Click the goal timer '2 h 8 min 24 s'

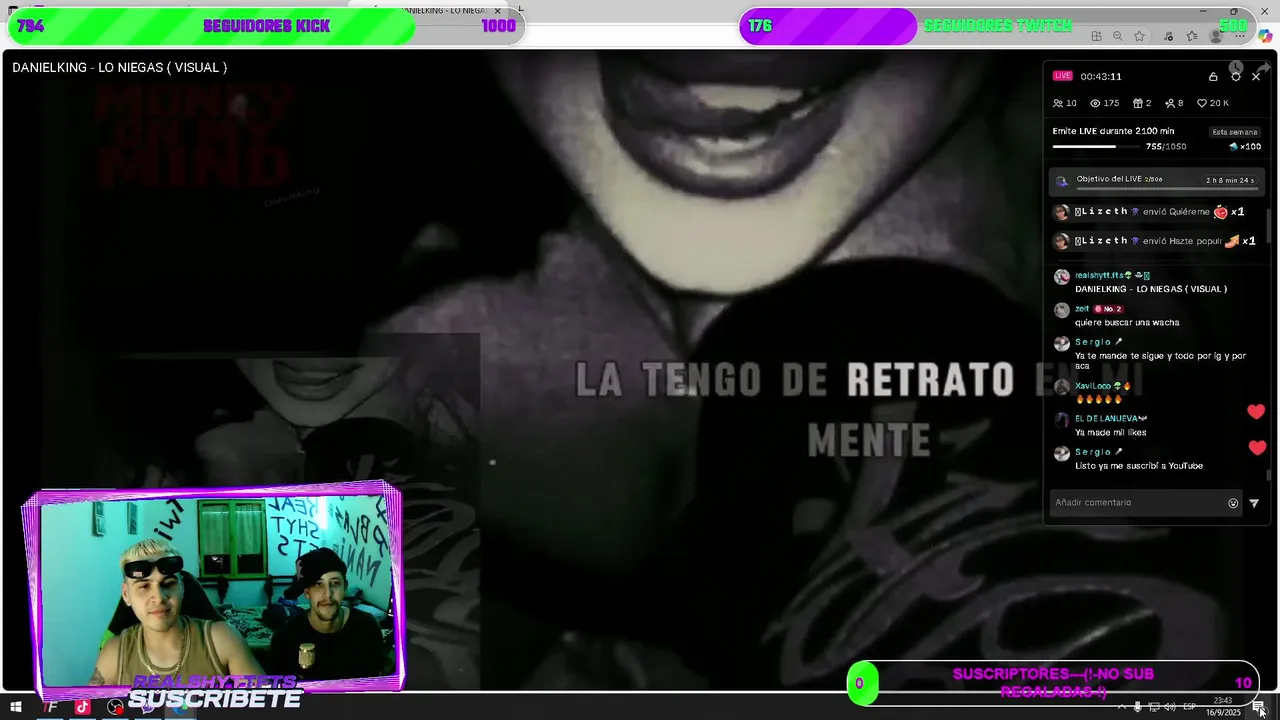coord(1229,180)
